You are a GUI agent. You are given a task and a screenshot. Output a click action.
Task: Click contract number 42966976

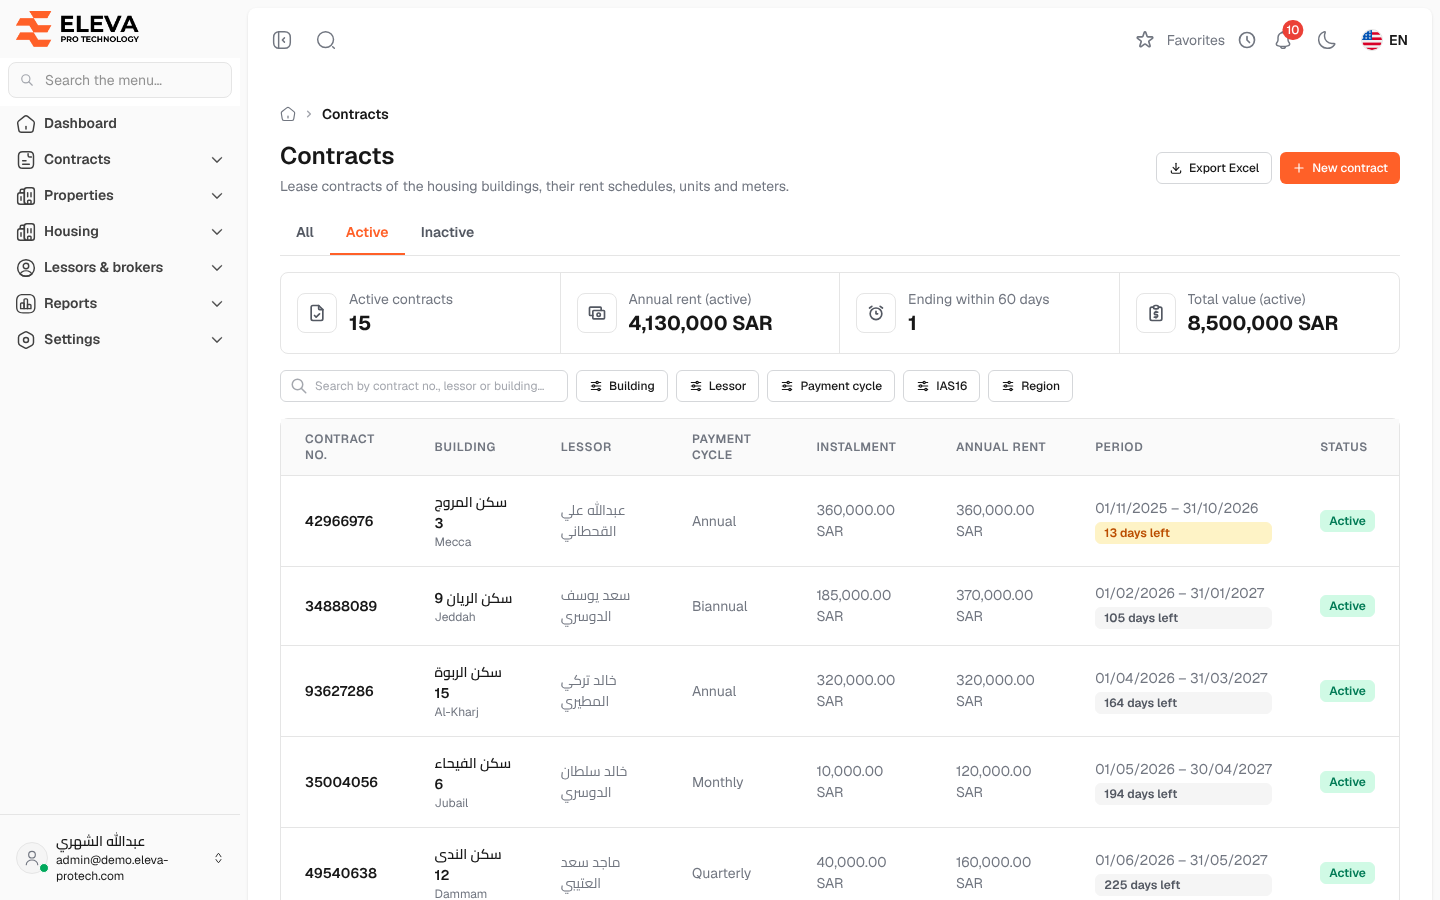coord(339,521)
